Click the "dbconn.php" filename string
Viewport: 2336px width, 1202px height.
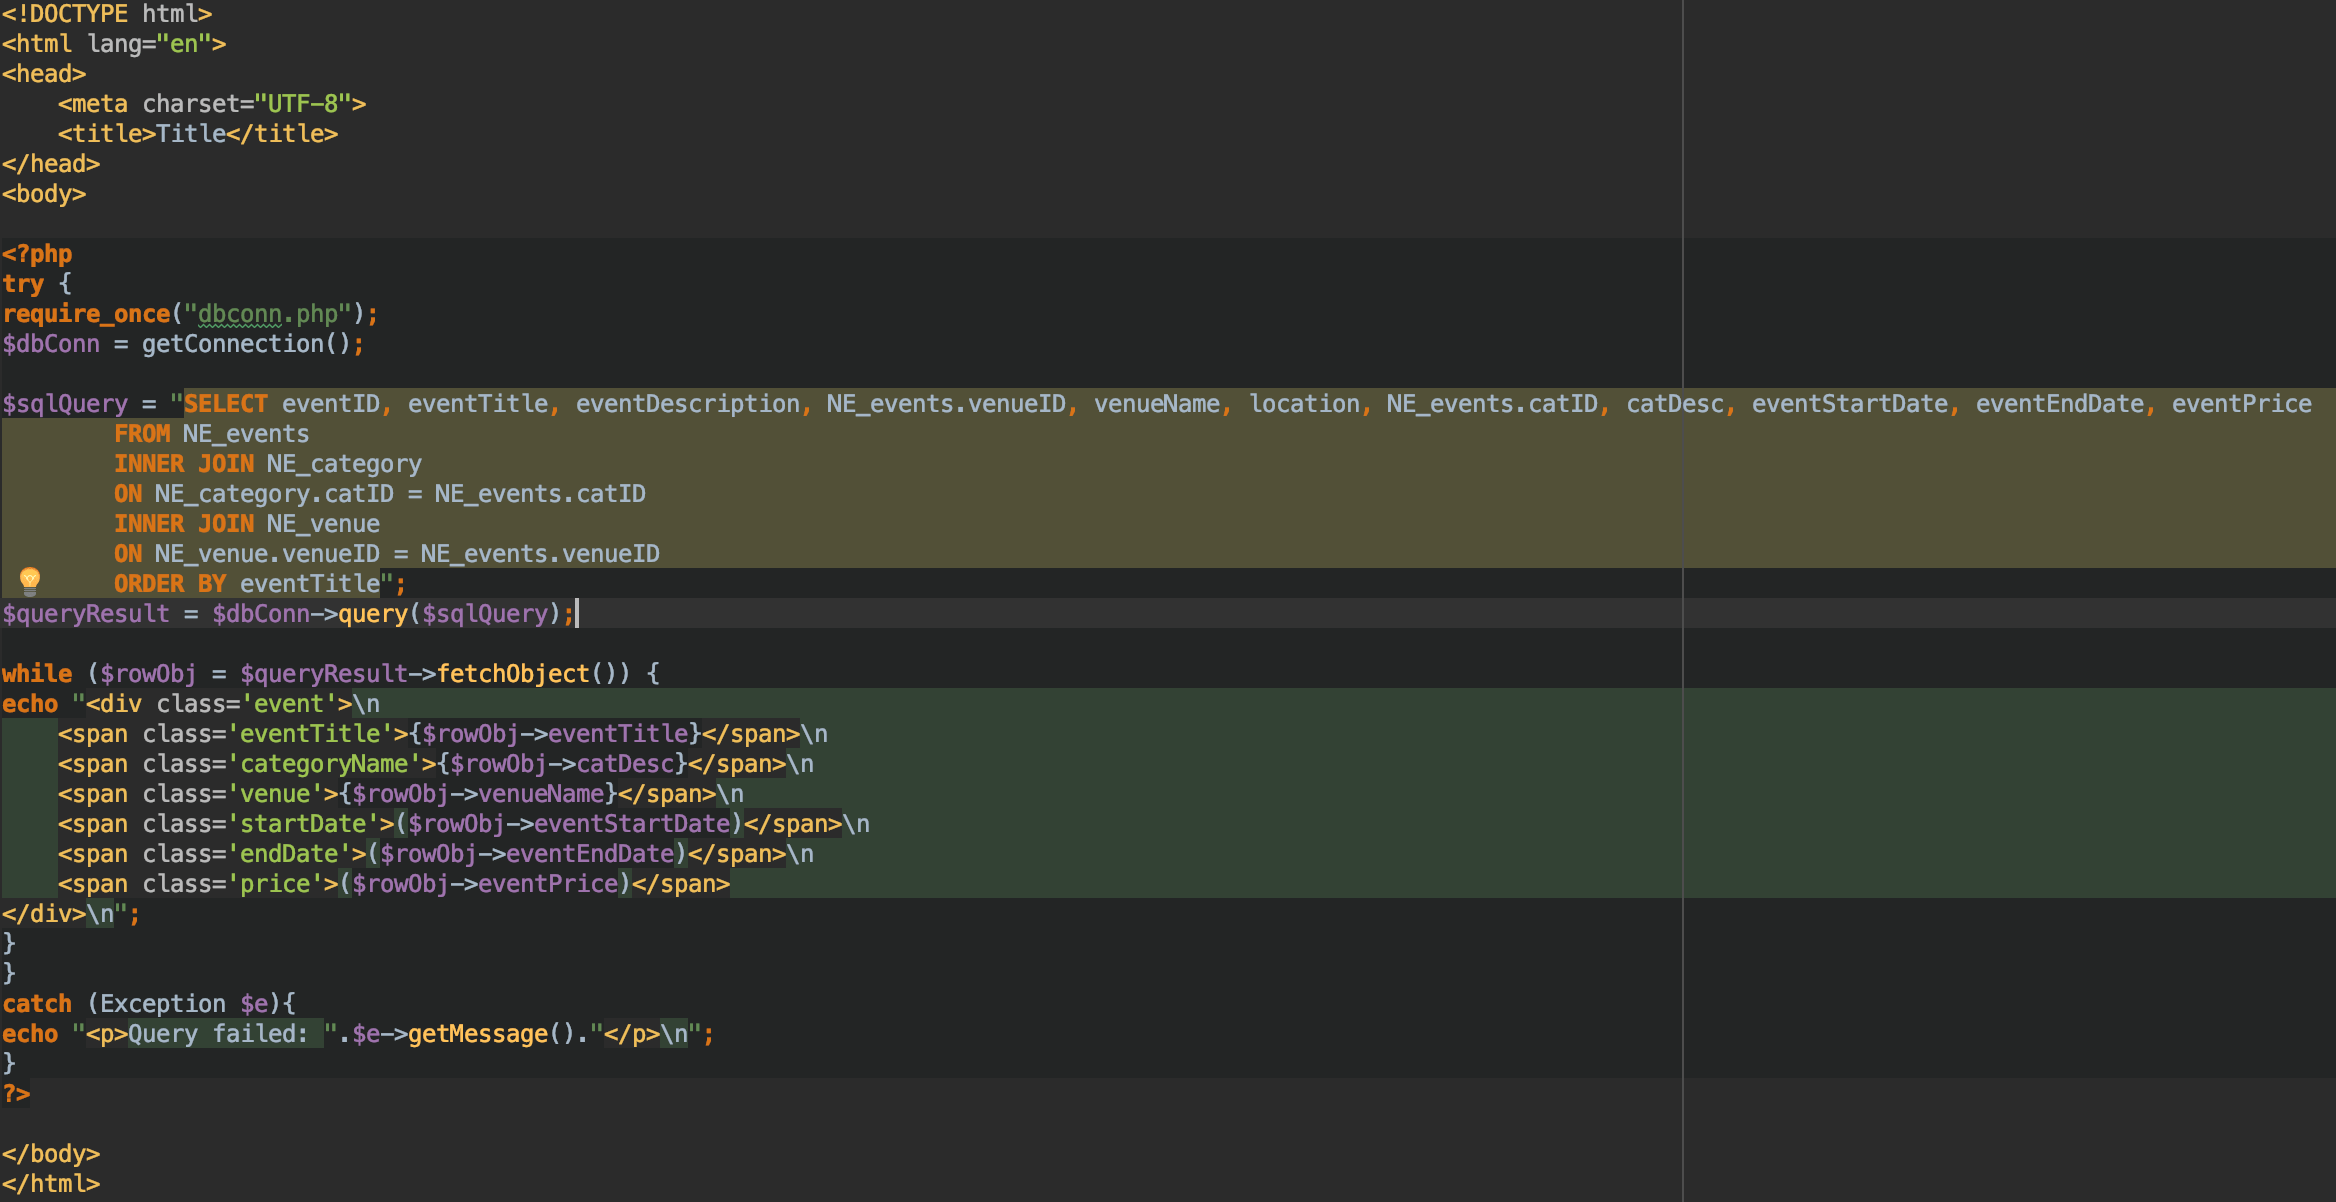click(x=268, y=314)
